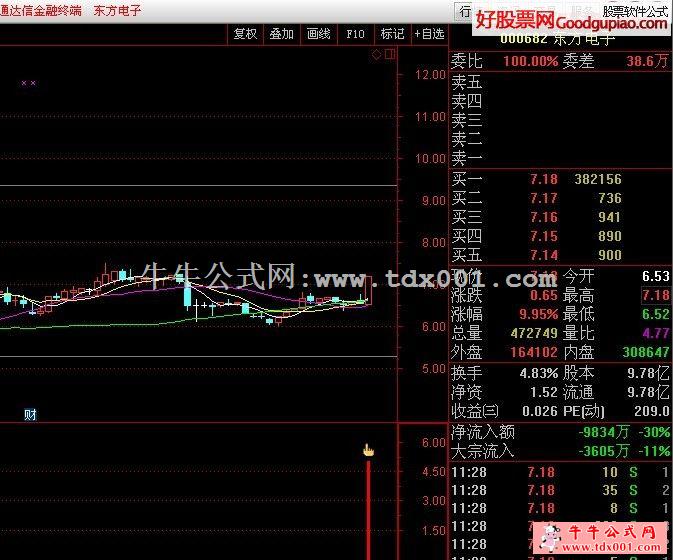Viewport: 673px width, 560px height.
Task: Click the diamond icon above the chart
Action: pos(376,54)
